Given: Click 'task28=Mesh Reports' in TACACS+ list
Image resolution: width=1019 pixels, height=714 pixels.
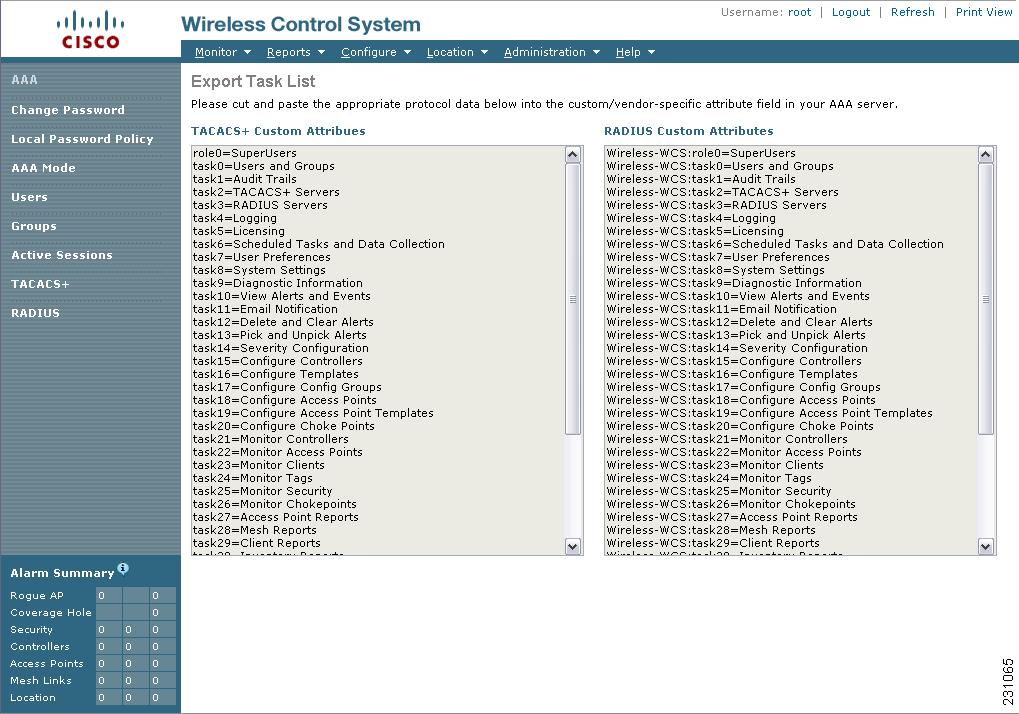Looking at the screenshot, I should pos(255,530).
